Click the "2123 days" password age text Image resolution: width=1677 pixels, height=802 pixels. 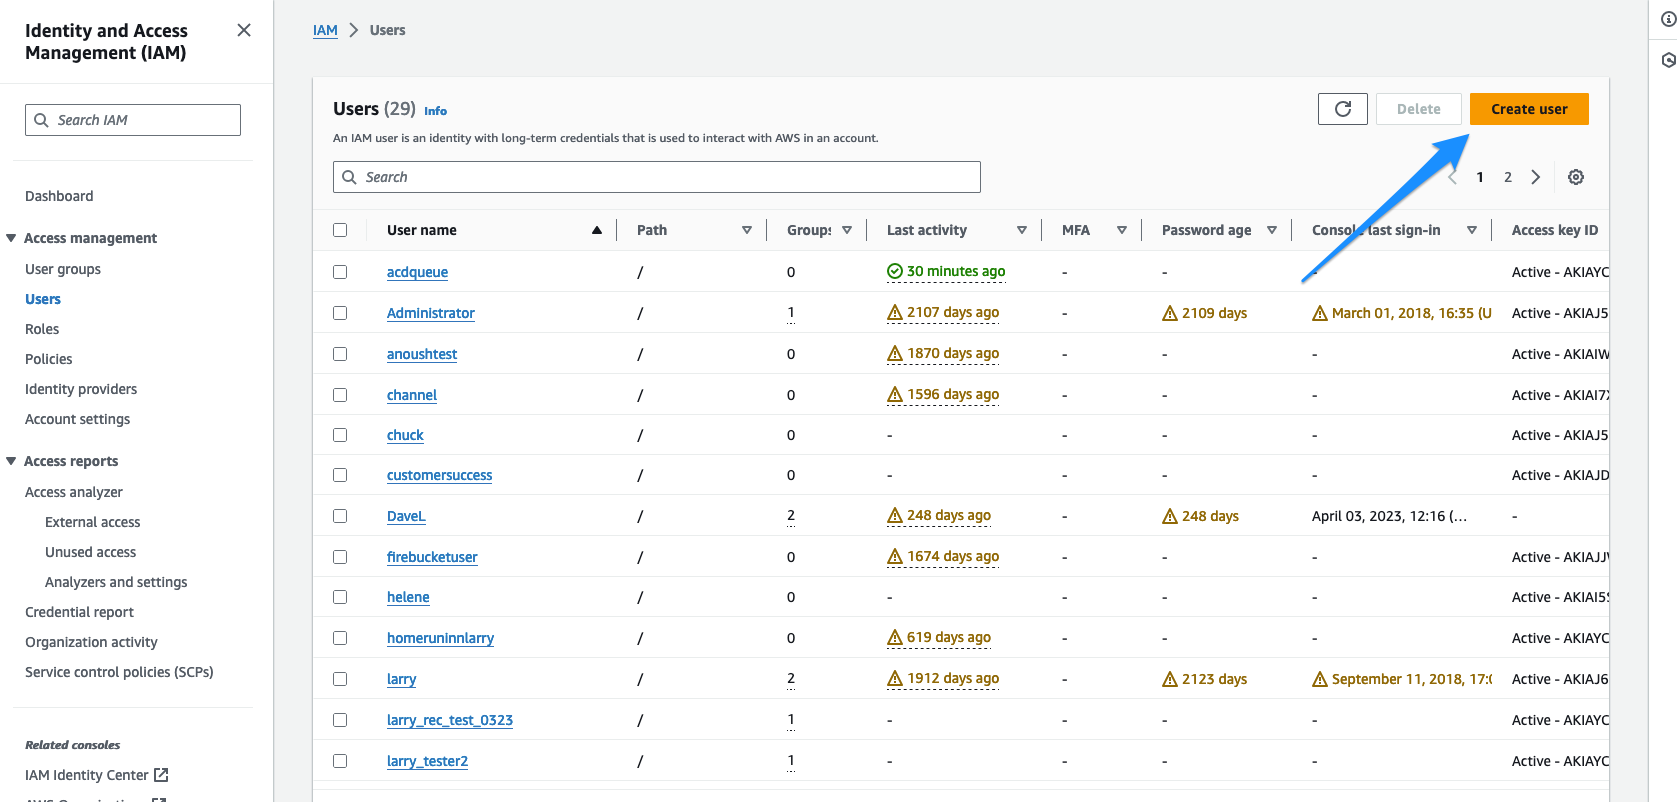1214,679
